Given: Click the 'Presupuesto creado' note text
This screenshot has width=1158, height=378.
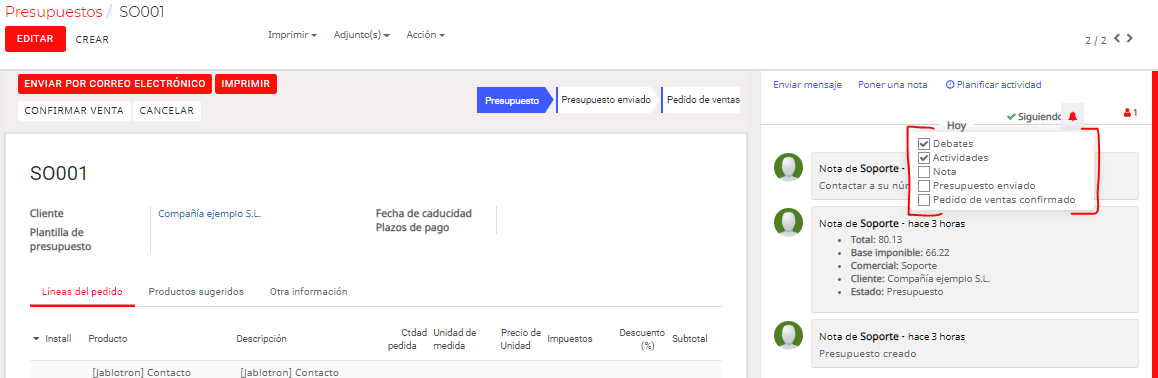Looking at the screenshot, I should [868, 354].
